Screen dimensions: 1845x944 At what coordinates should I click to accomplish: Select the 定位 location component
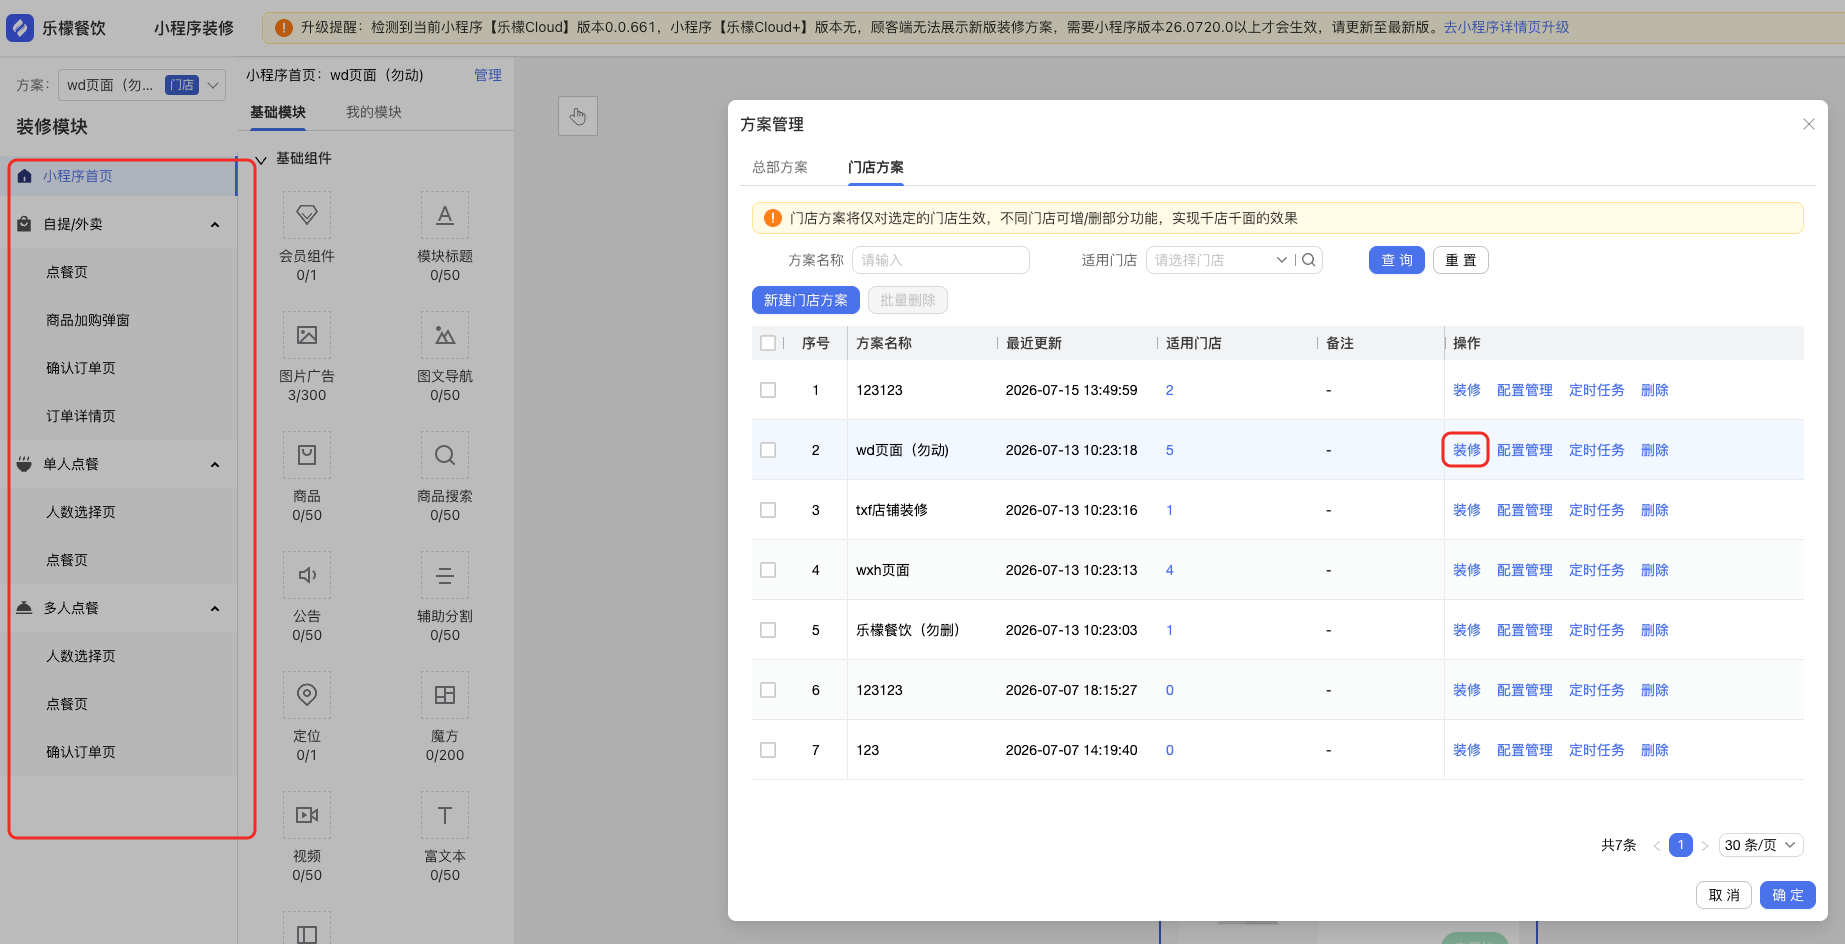click(307, 695)
